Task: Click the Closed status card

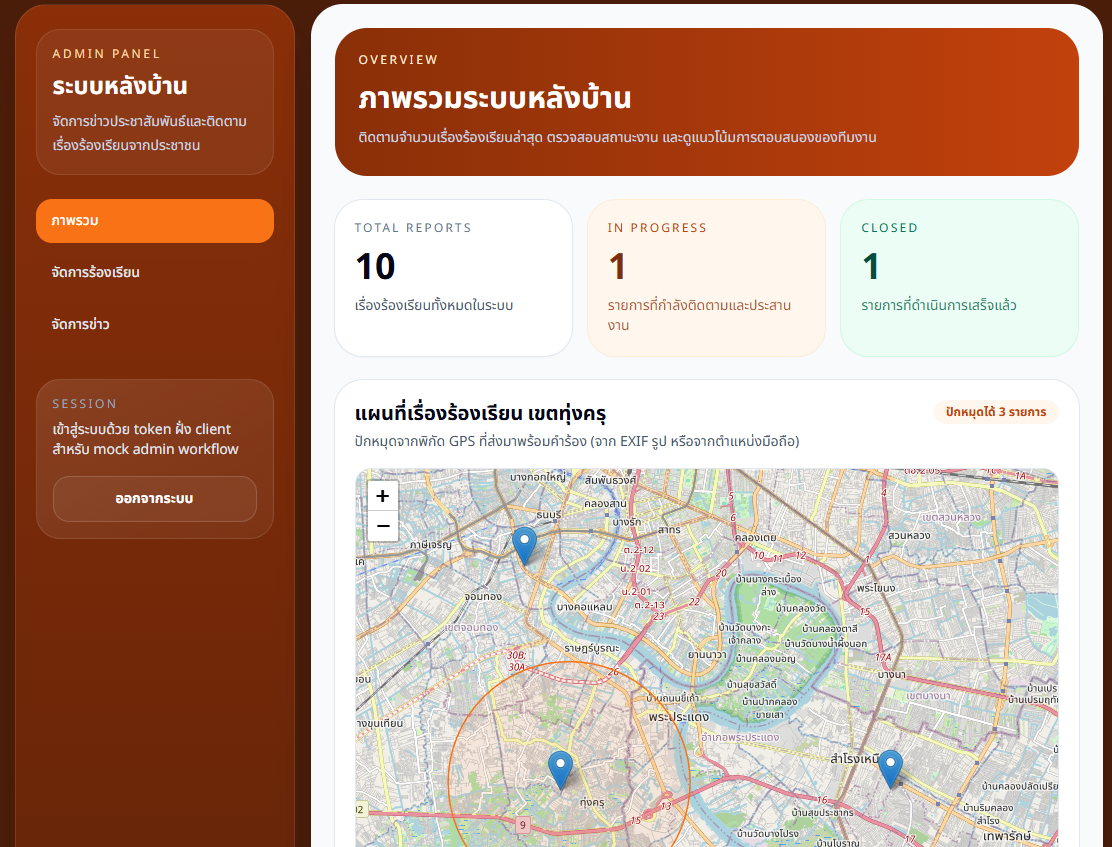Action: pos(960,278)
